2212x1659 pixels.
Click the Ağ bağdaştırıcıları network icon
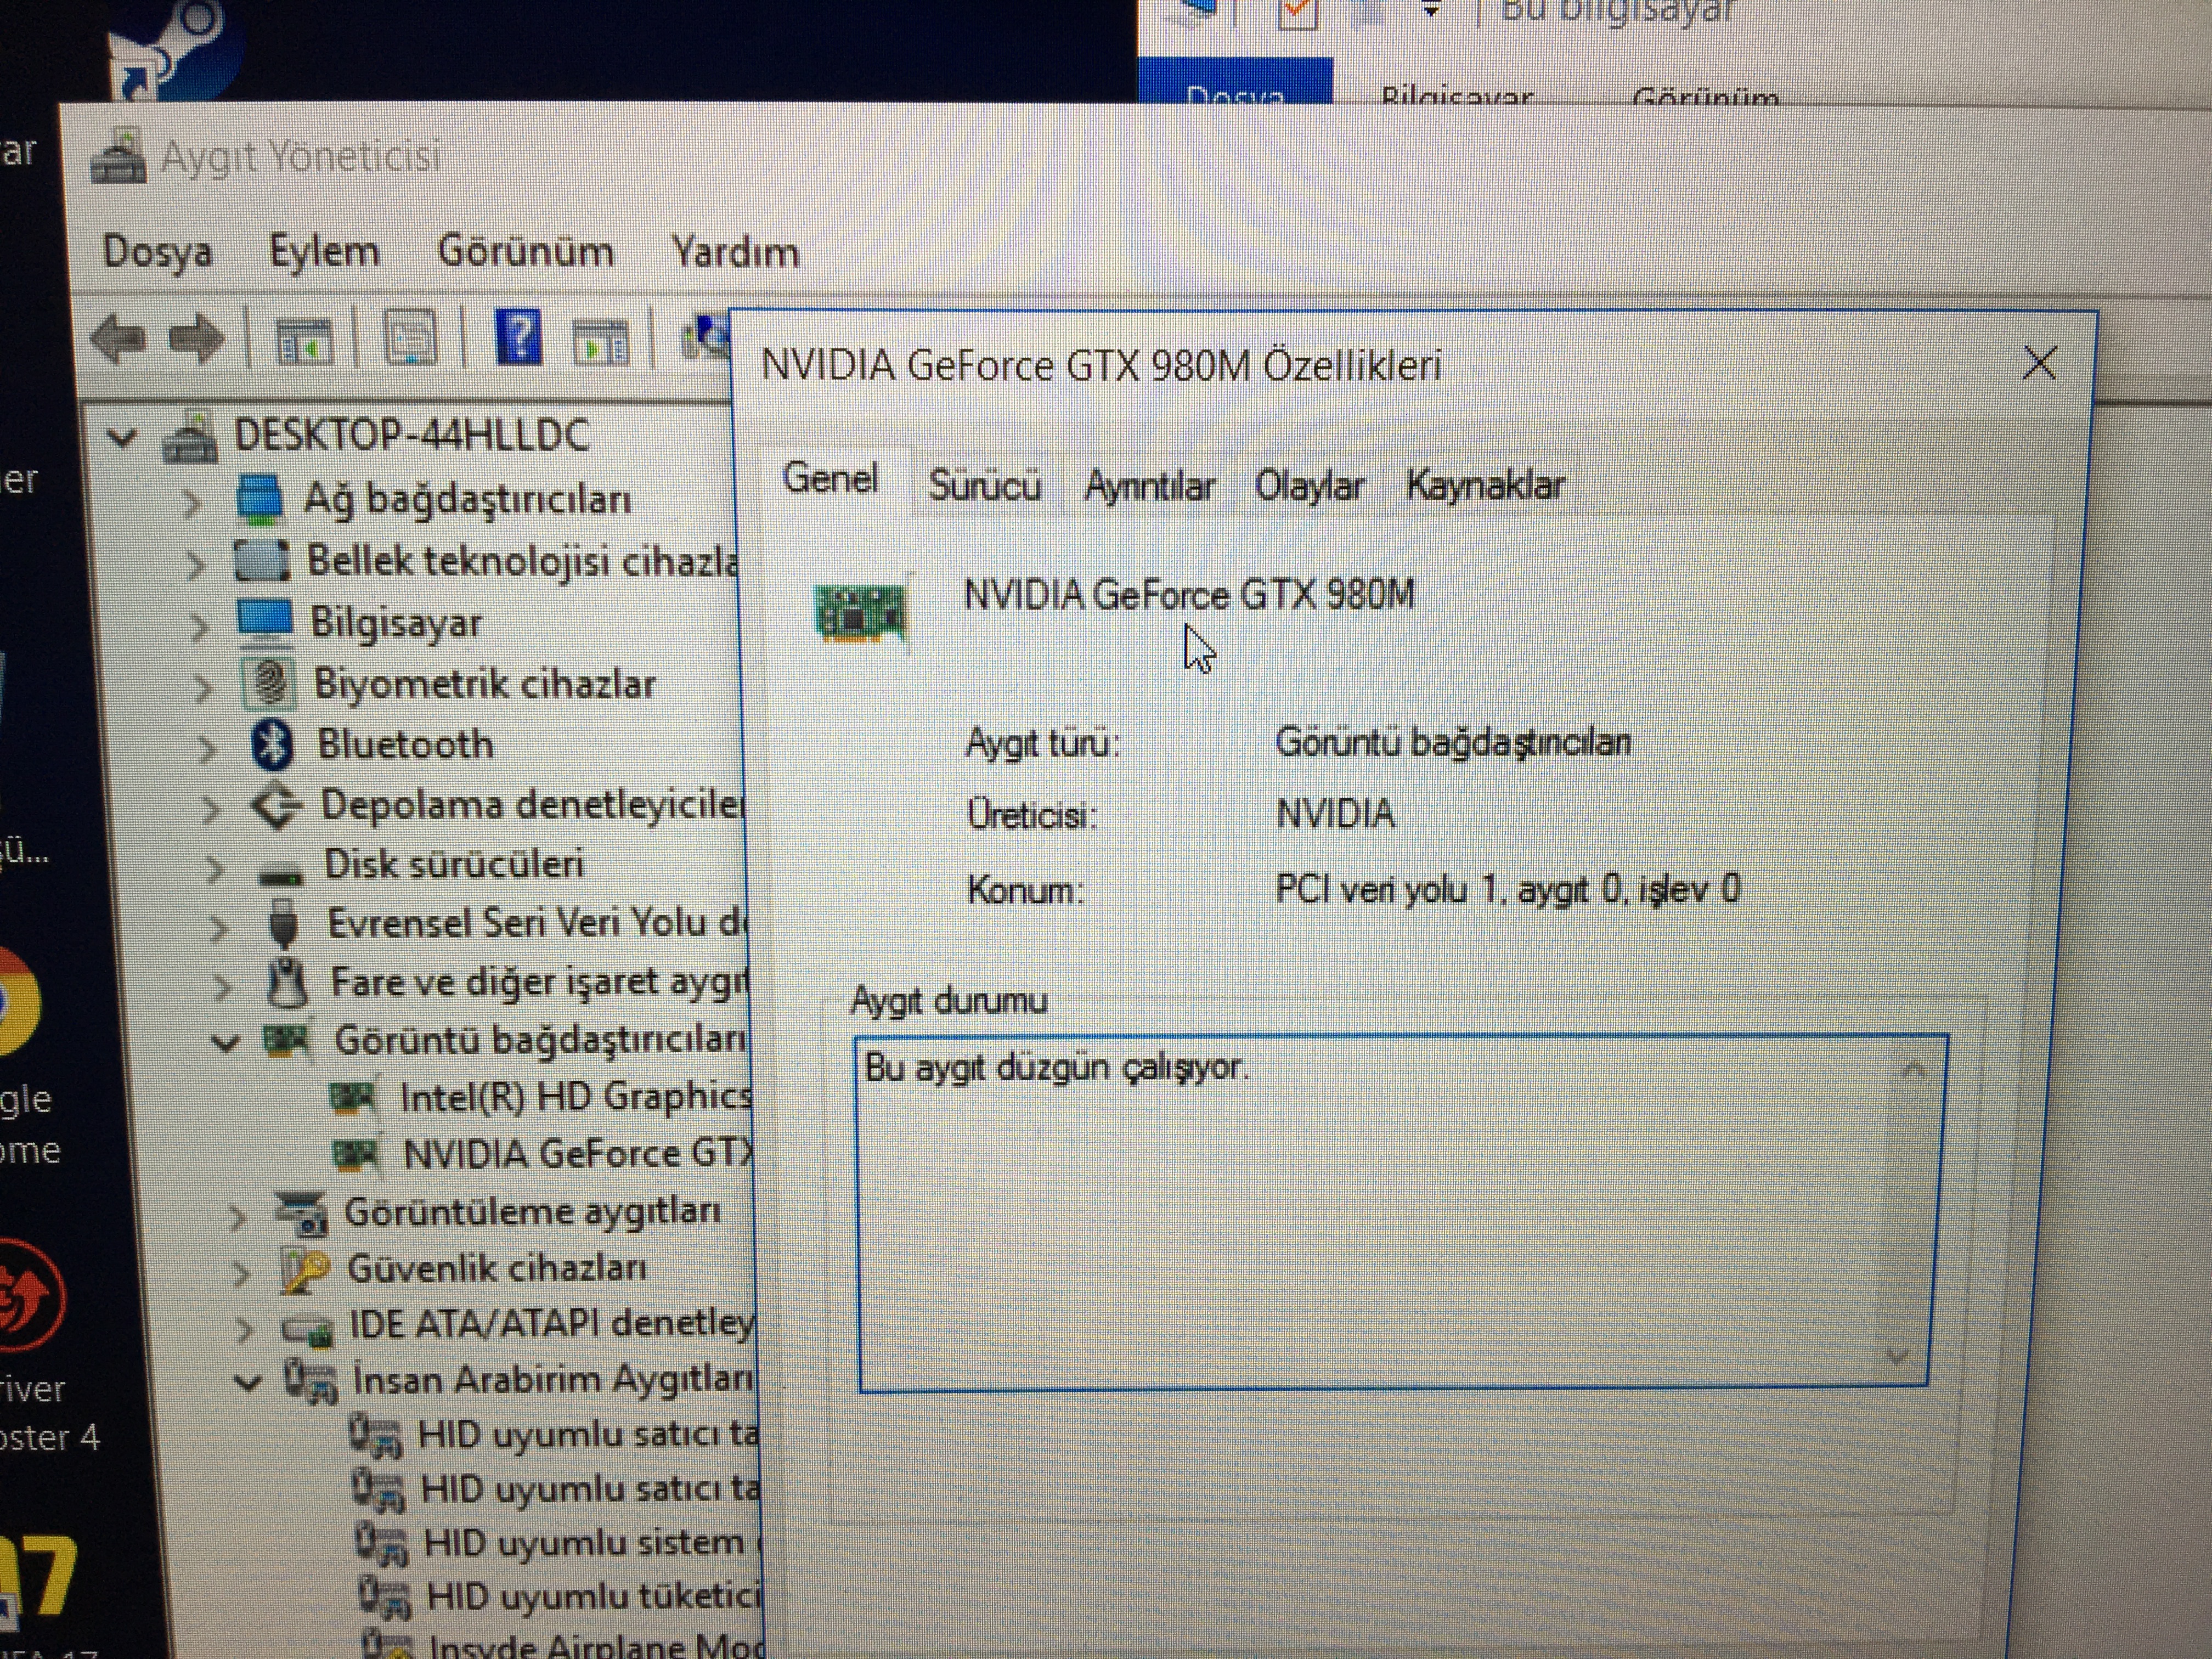[x=260, y=498]
